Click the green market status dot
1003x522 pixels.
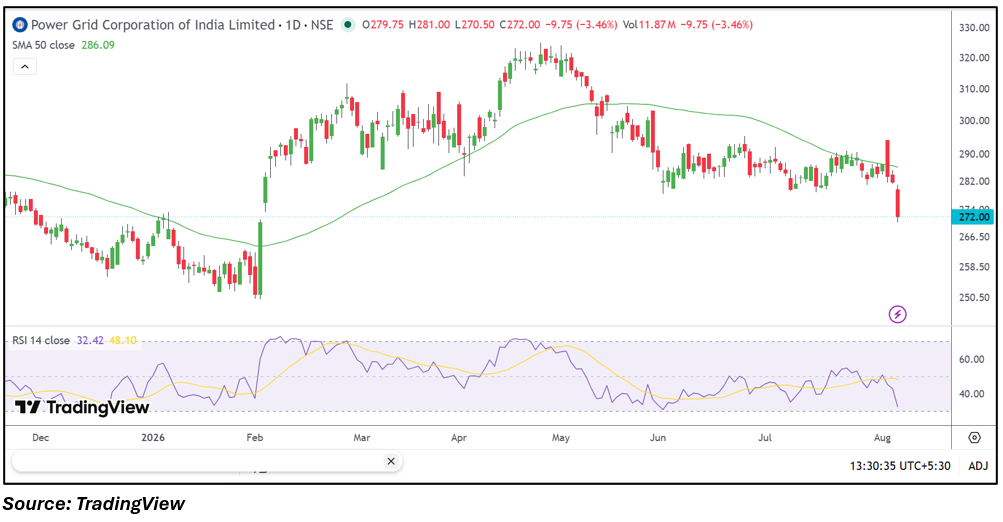(347, 25)
